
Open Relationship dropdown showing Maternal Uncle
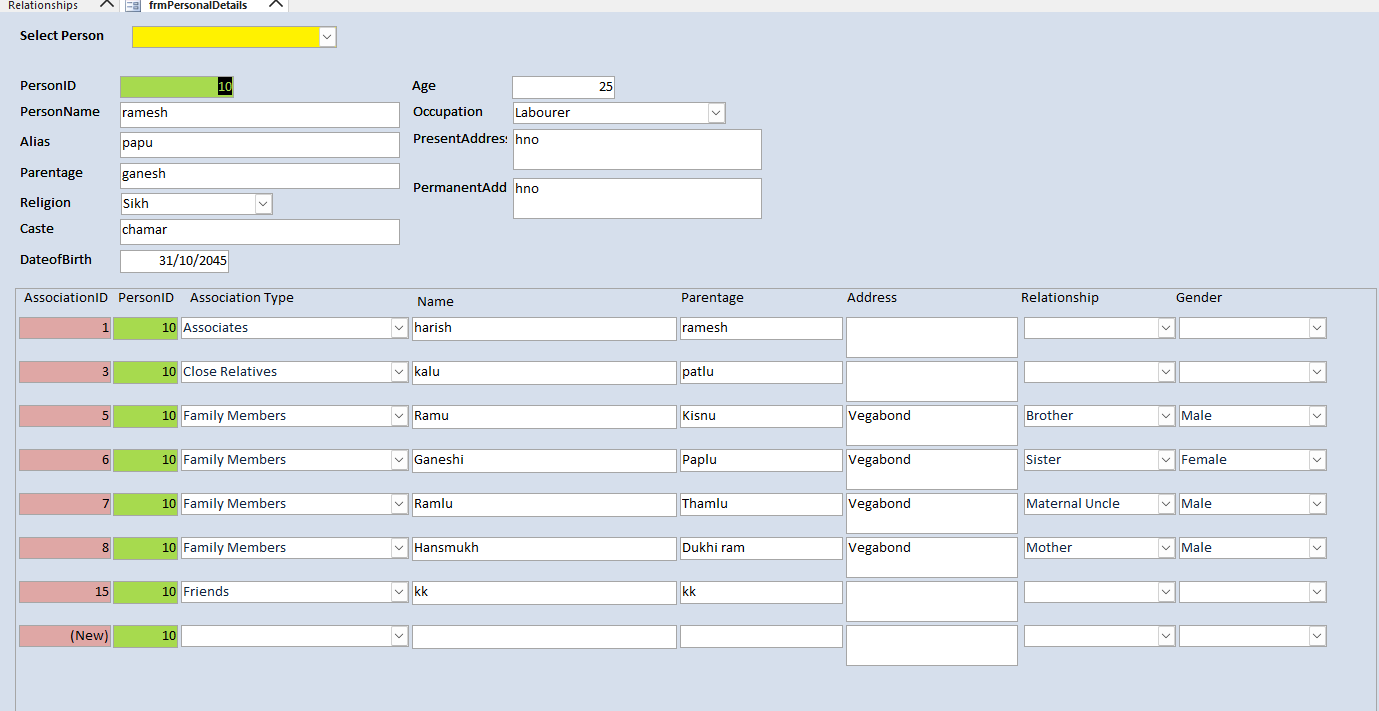1166,504
